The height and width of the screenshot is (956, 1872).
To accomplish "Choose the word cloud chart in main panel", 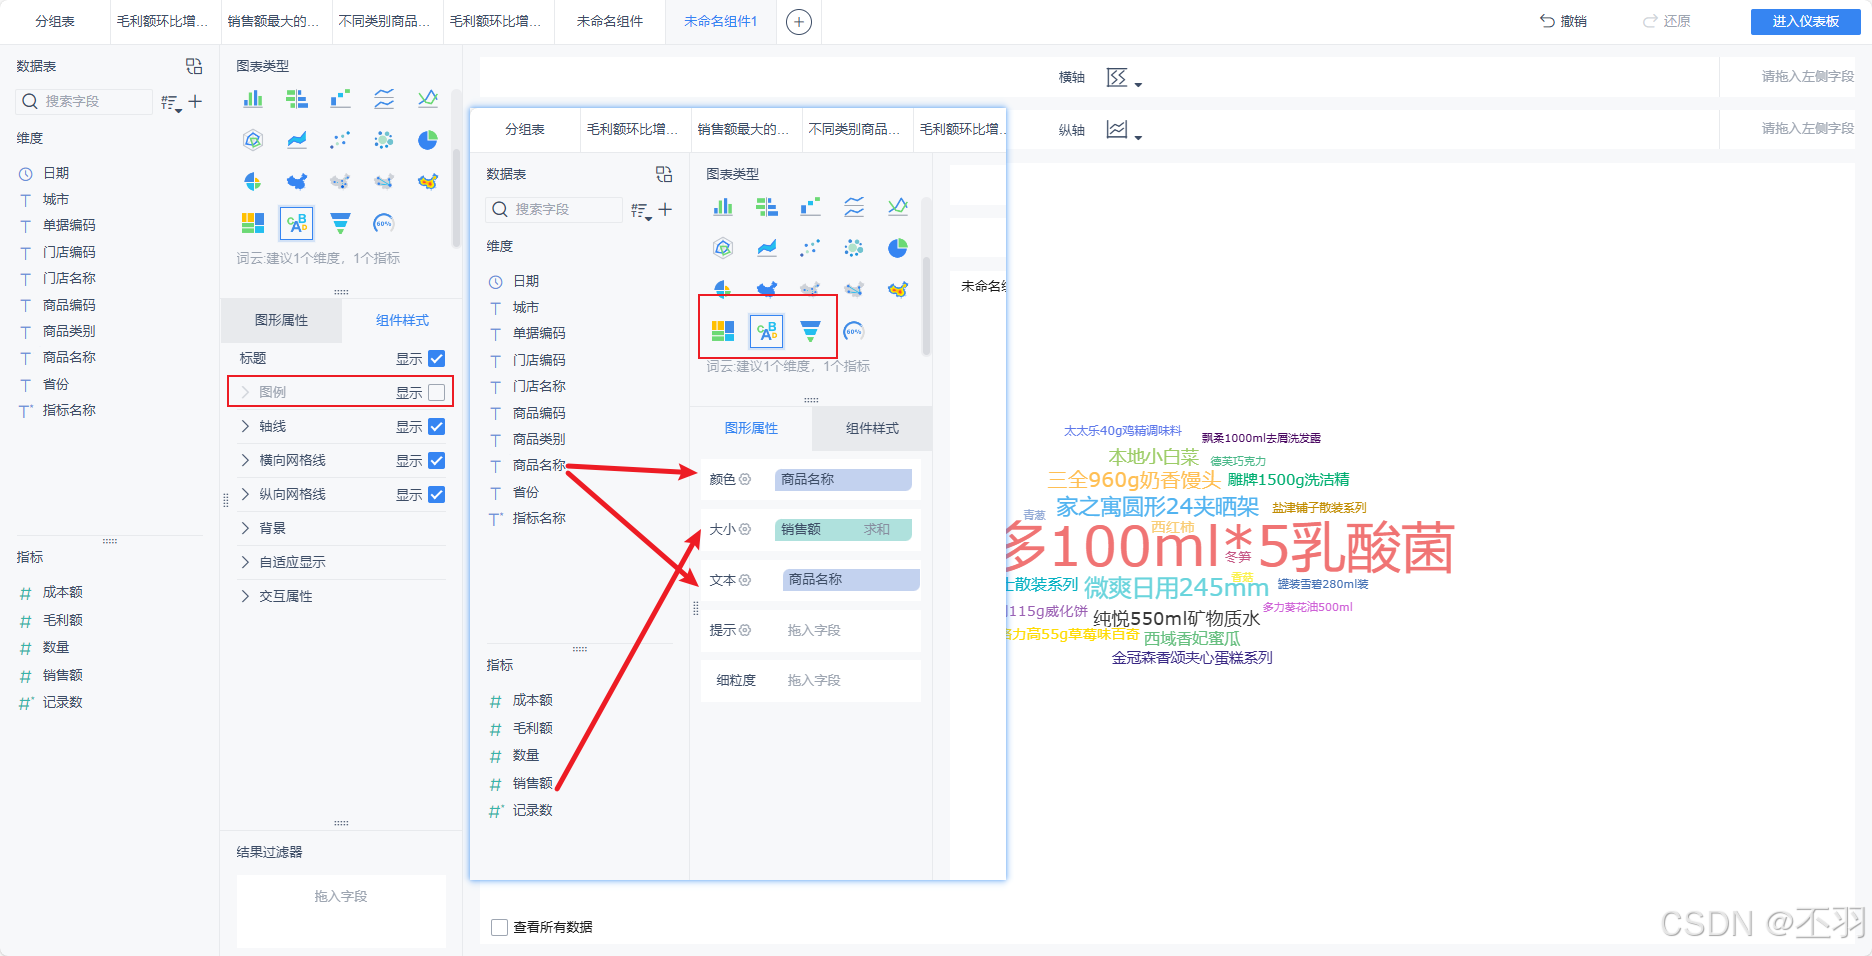I will coord(297,223).
